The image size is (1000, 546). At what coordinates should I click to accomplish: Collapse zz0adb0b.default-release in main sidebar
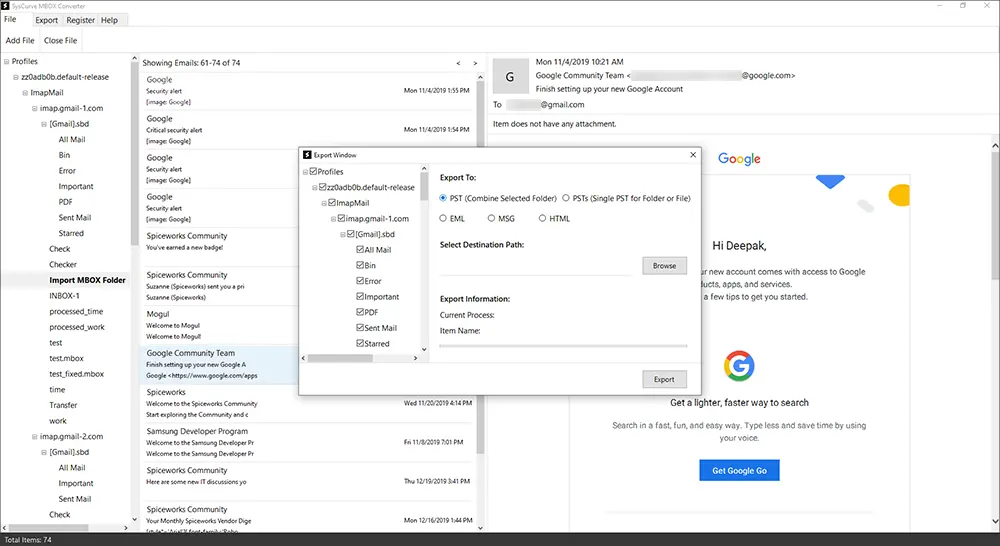[16, 77]
